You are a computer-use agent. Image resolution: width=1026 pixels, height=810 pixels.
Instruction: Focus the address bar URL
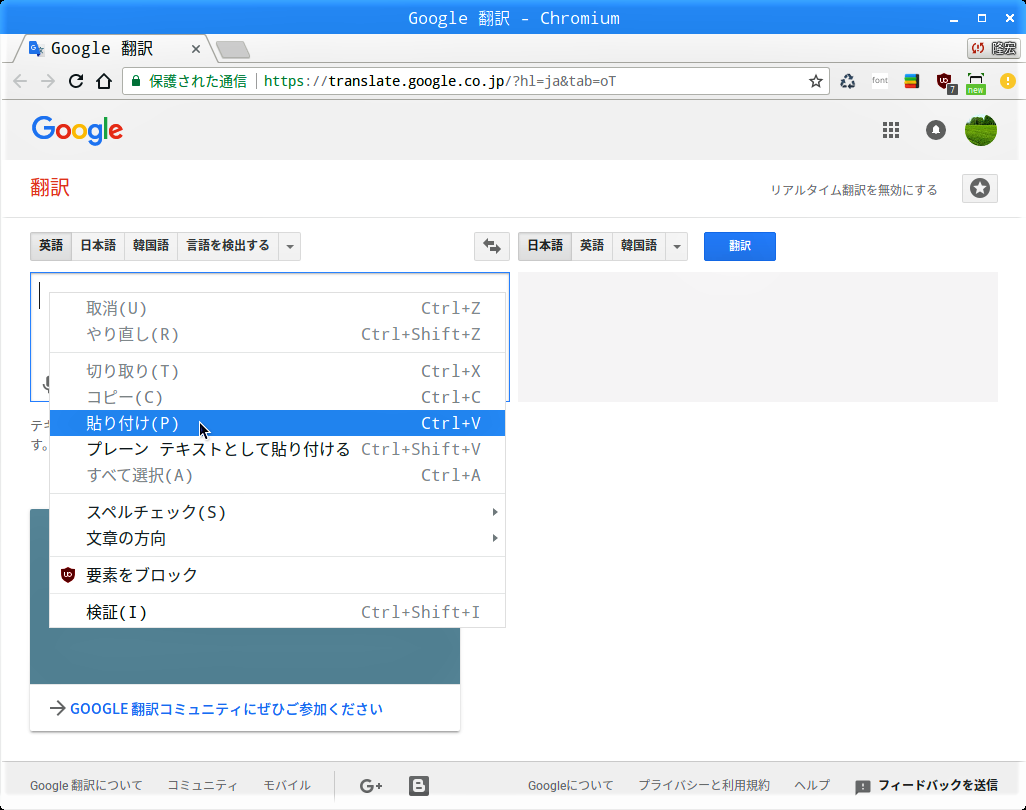click(x=439, y=81)
